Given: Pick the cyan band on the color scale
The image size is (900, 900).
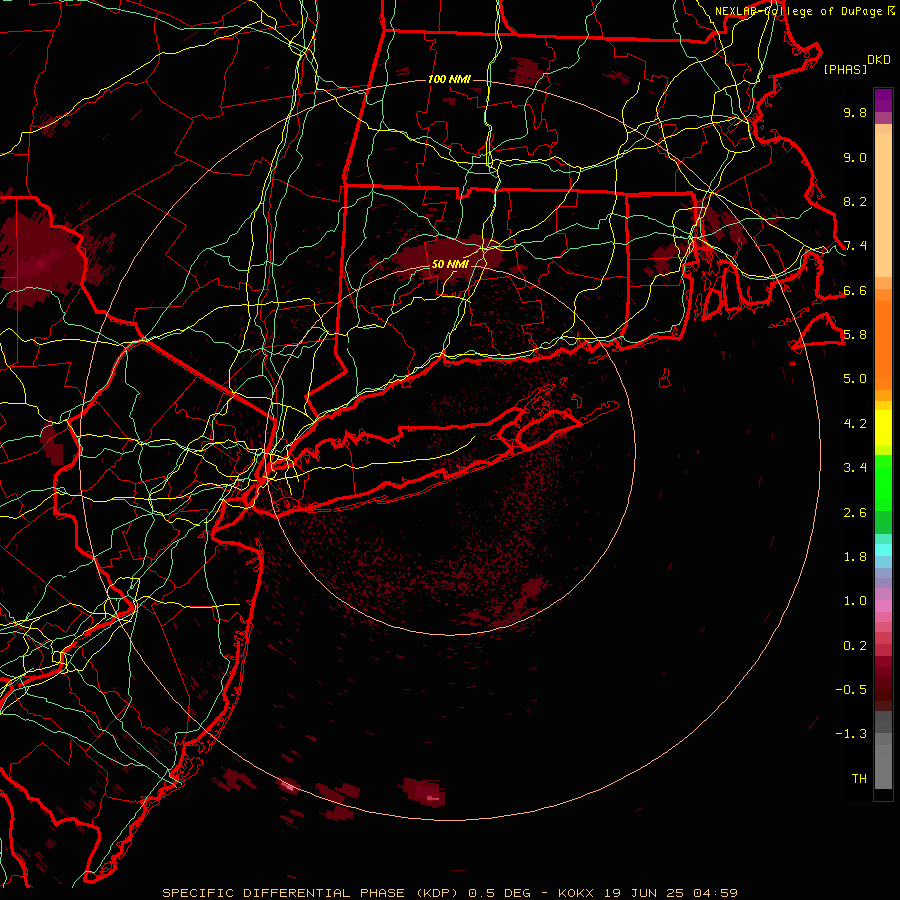Looking at the screenshot, I should pyautogui.click(x=883, y=549).
